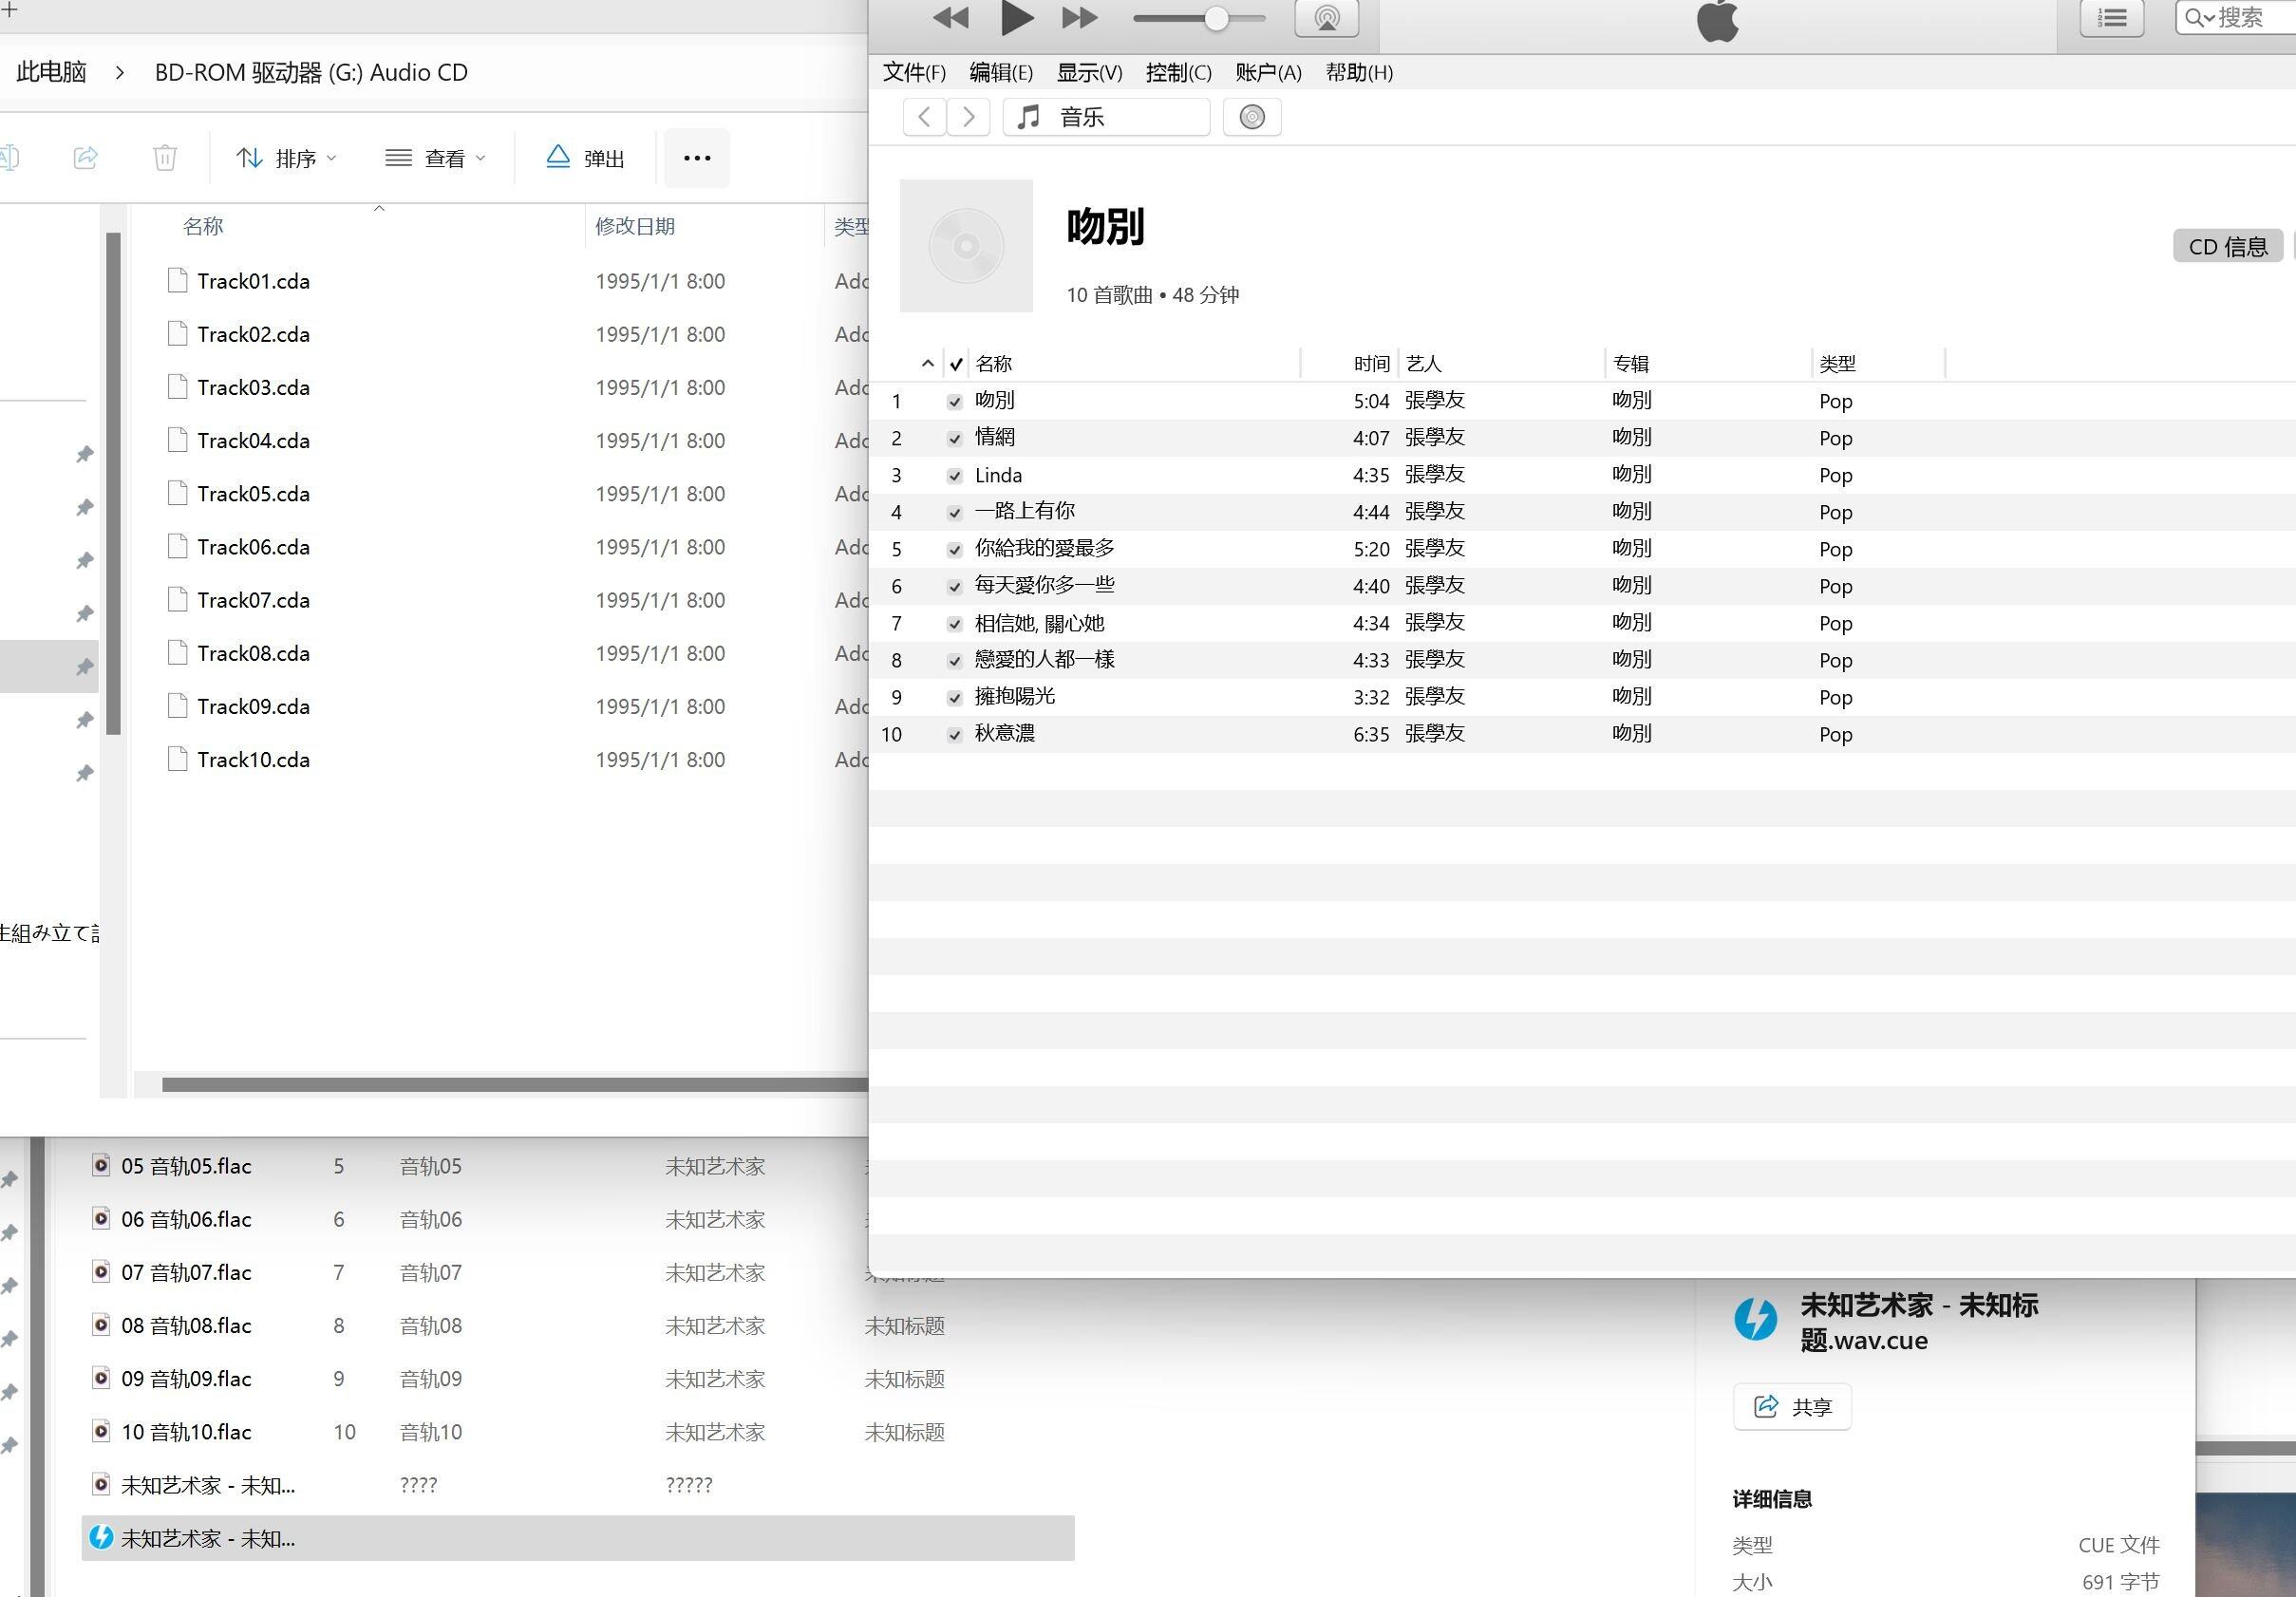Click the checkmark column header in iTunes
2296x1597 pixels.
pyautogui.click(x=956, y=364)
